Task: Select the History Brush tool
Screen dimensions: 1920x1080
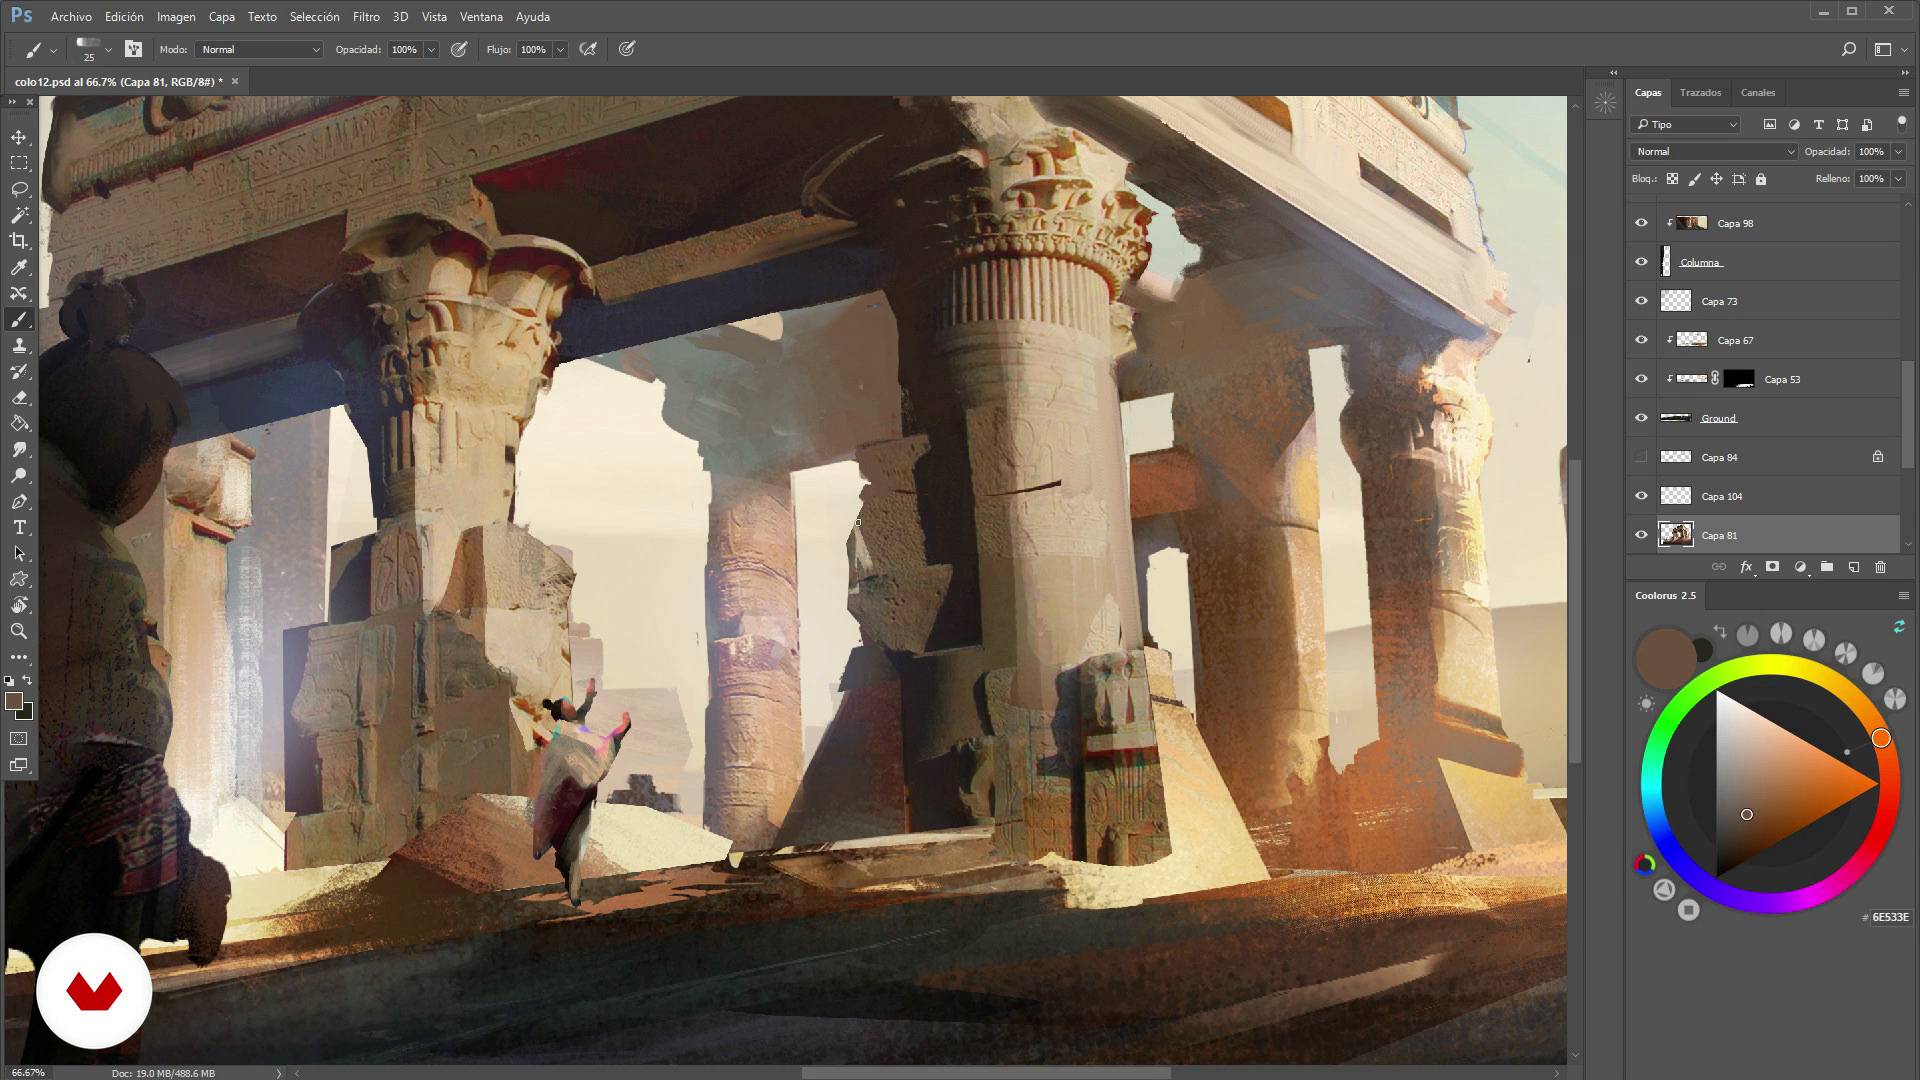Action: coord(19,371)
